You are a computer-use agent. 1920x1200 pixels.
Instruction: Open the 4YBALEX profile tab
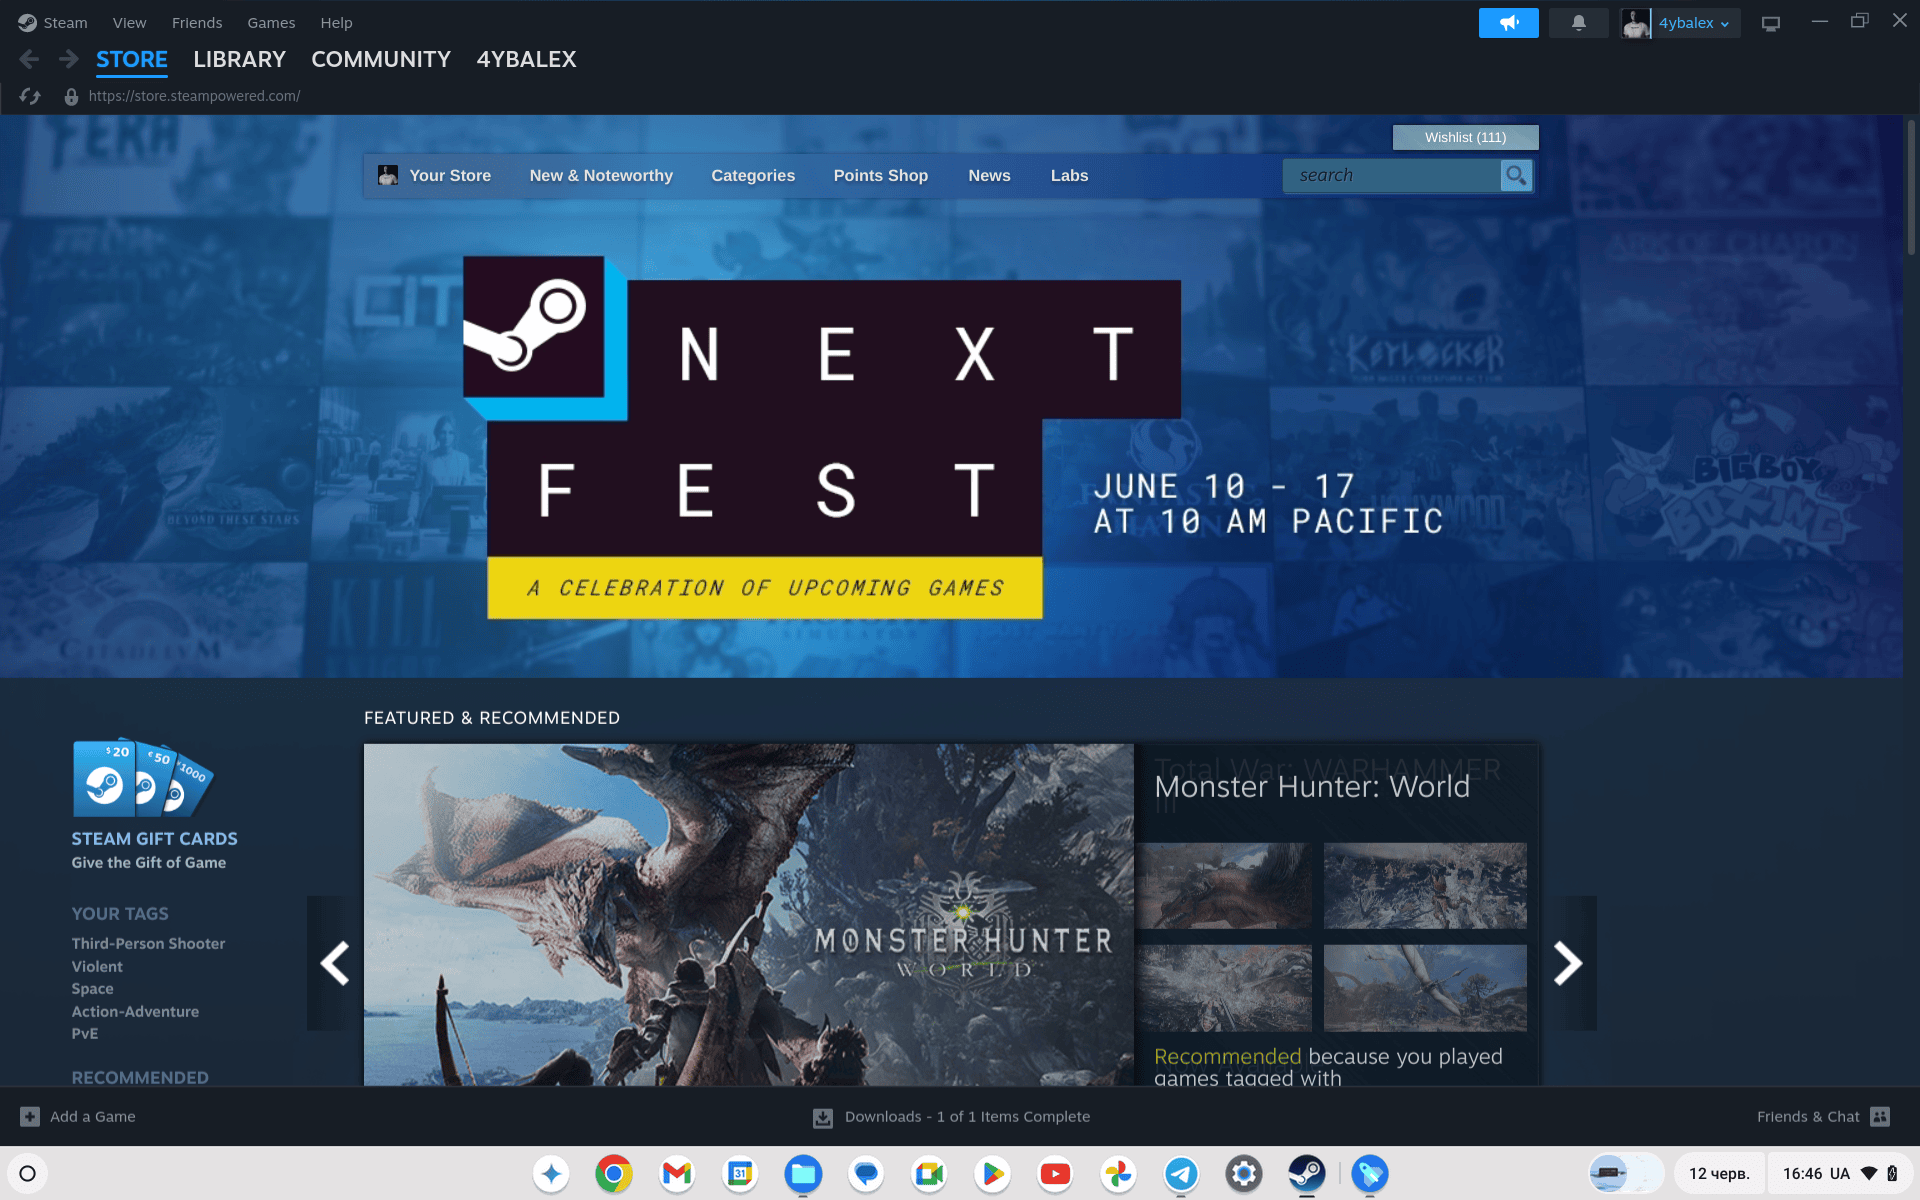[x=526, y=60]
